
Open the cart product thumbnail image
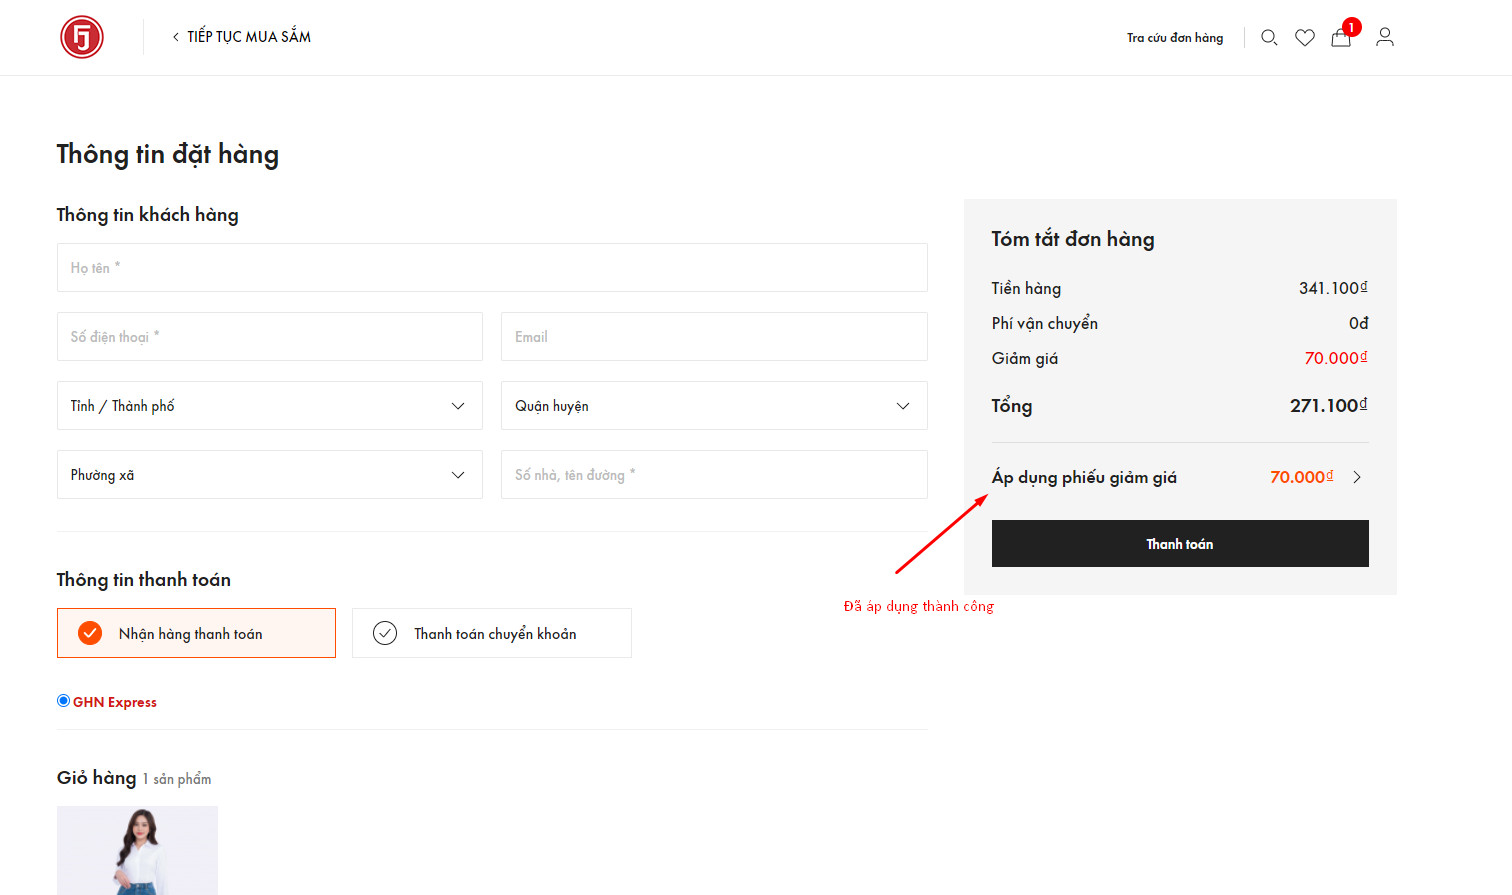point(137,850)
